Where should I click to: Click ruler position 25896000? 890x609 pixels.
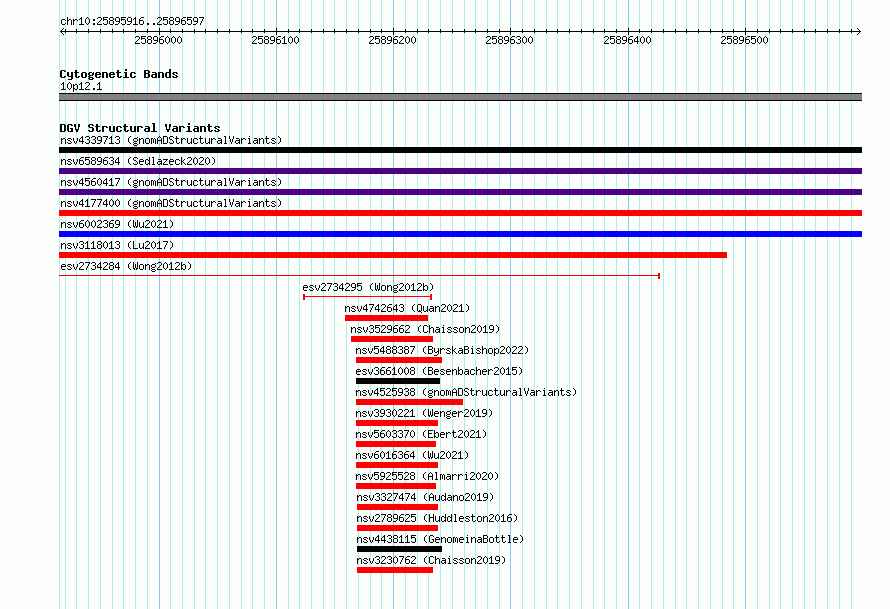click(158, 40)
